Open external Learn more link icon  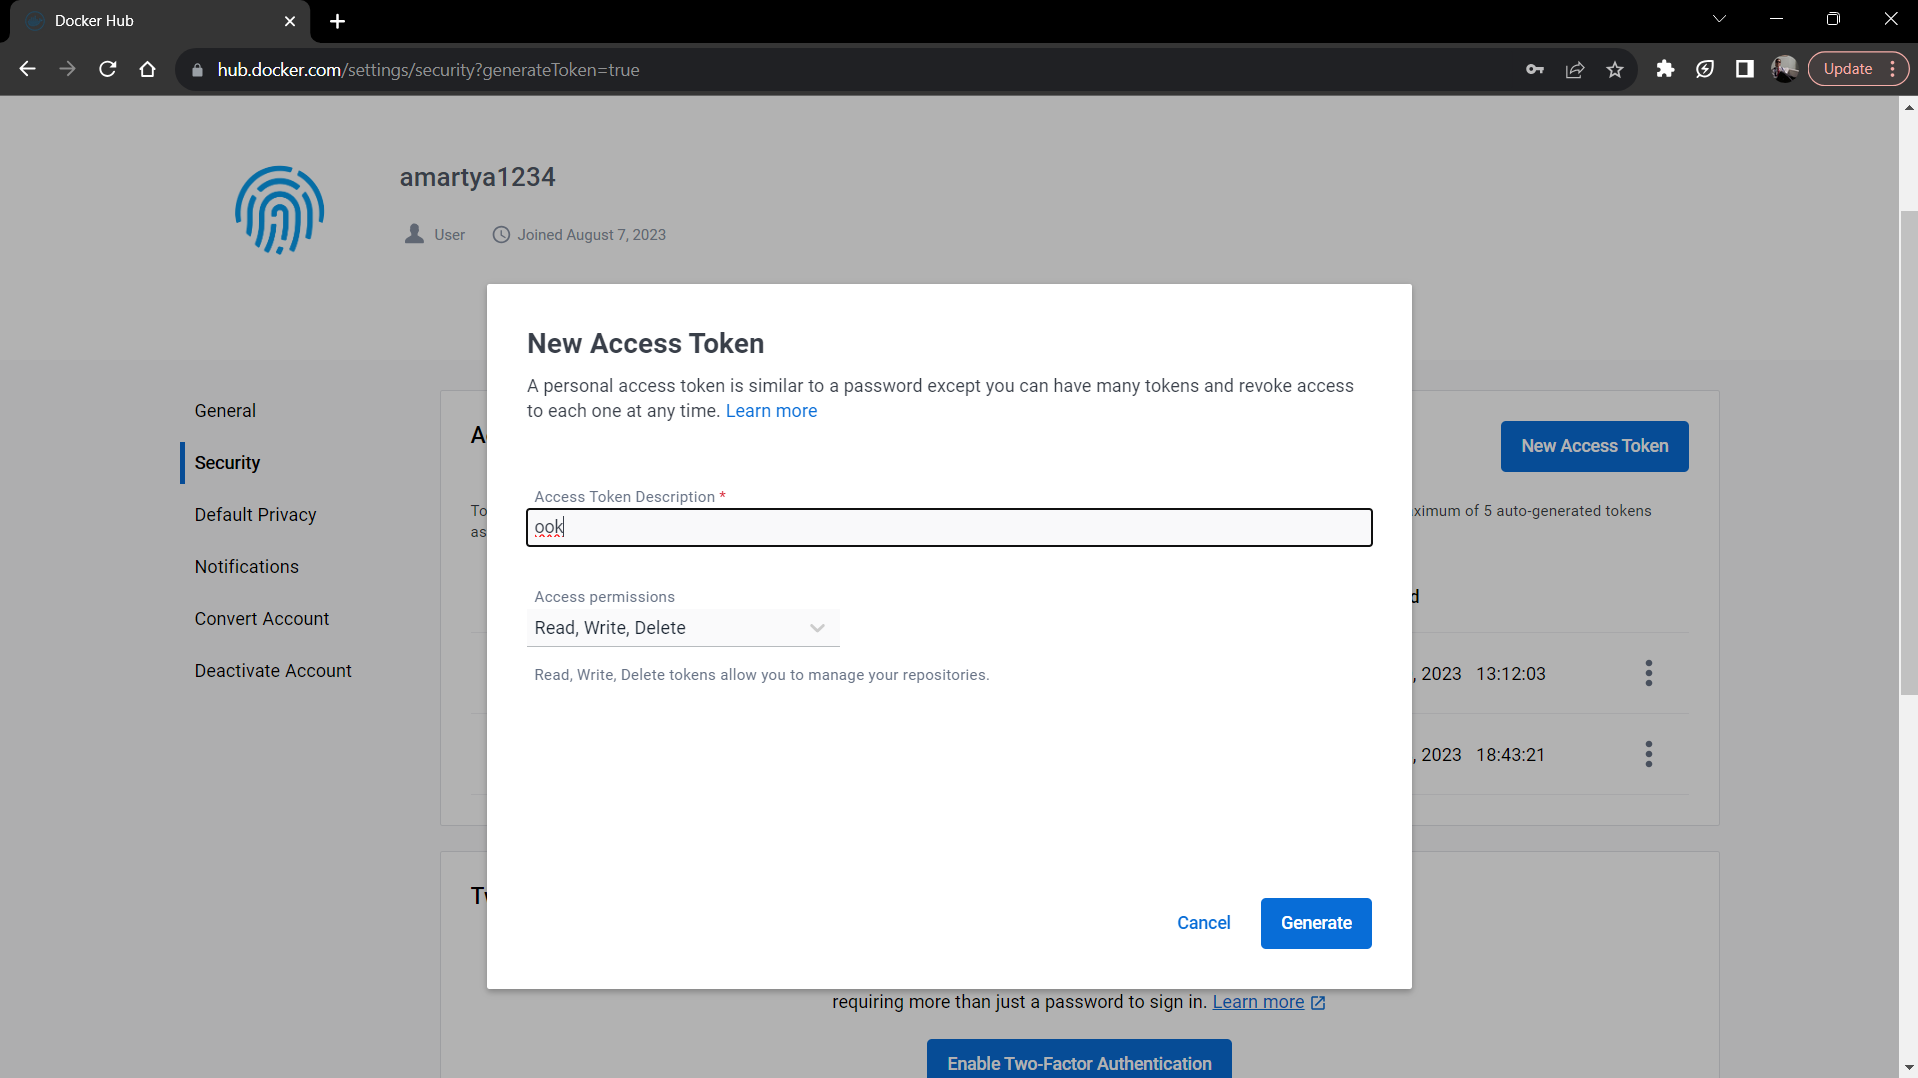(1318, 1002)
